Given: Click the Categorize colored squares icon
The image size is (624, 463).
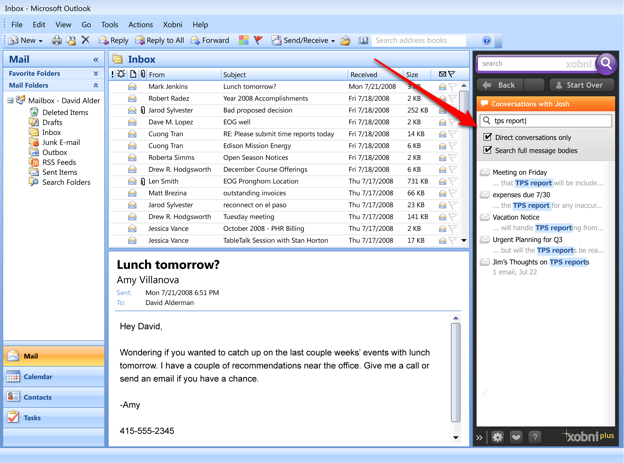Looking at the screenshot, I should point(243,41).
